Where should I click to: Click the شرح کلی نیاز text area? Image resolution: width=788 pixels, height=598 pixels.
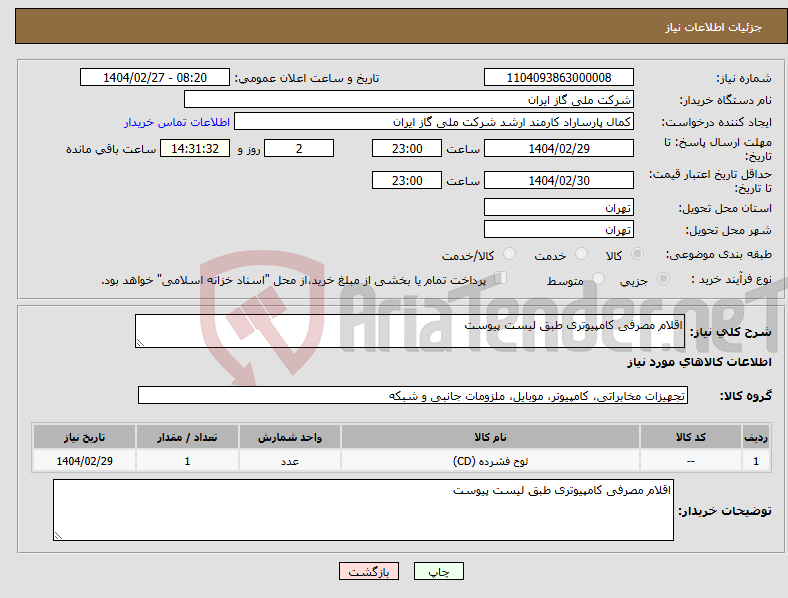(x=410, y=331)
